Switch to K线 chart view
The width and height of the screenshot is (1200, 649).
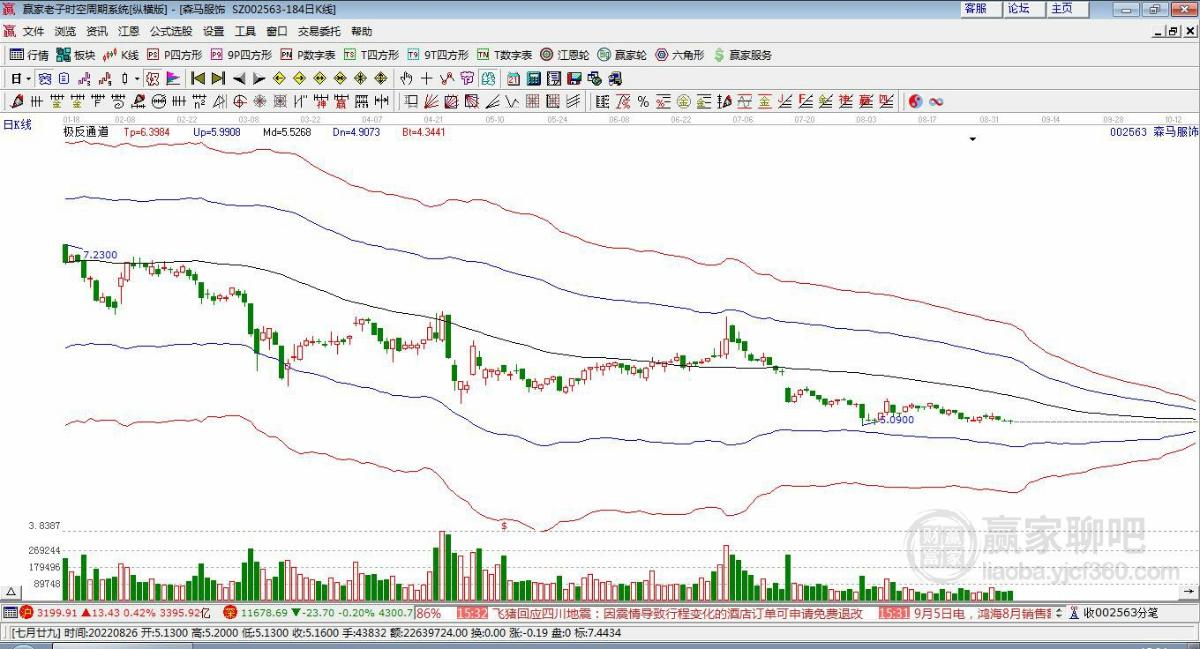(x=121, y=55)
